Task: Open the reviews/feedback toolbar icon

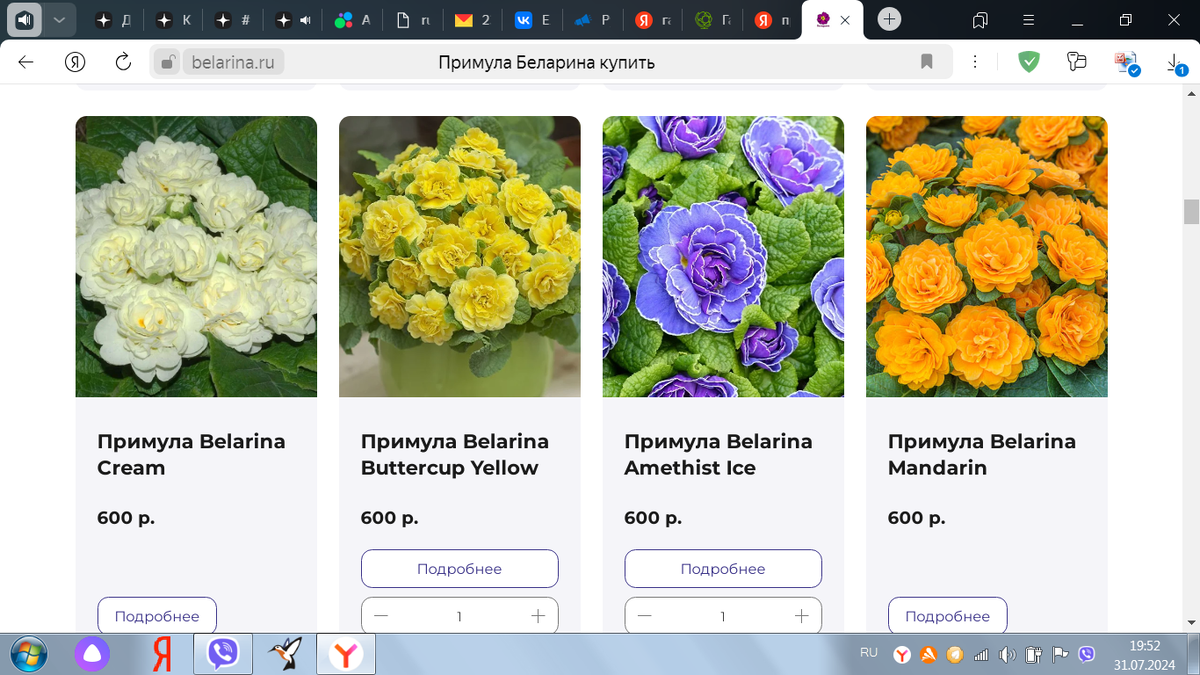Action: (x=1077, y=62)
